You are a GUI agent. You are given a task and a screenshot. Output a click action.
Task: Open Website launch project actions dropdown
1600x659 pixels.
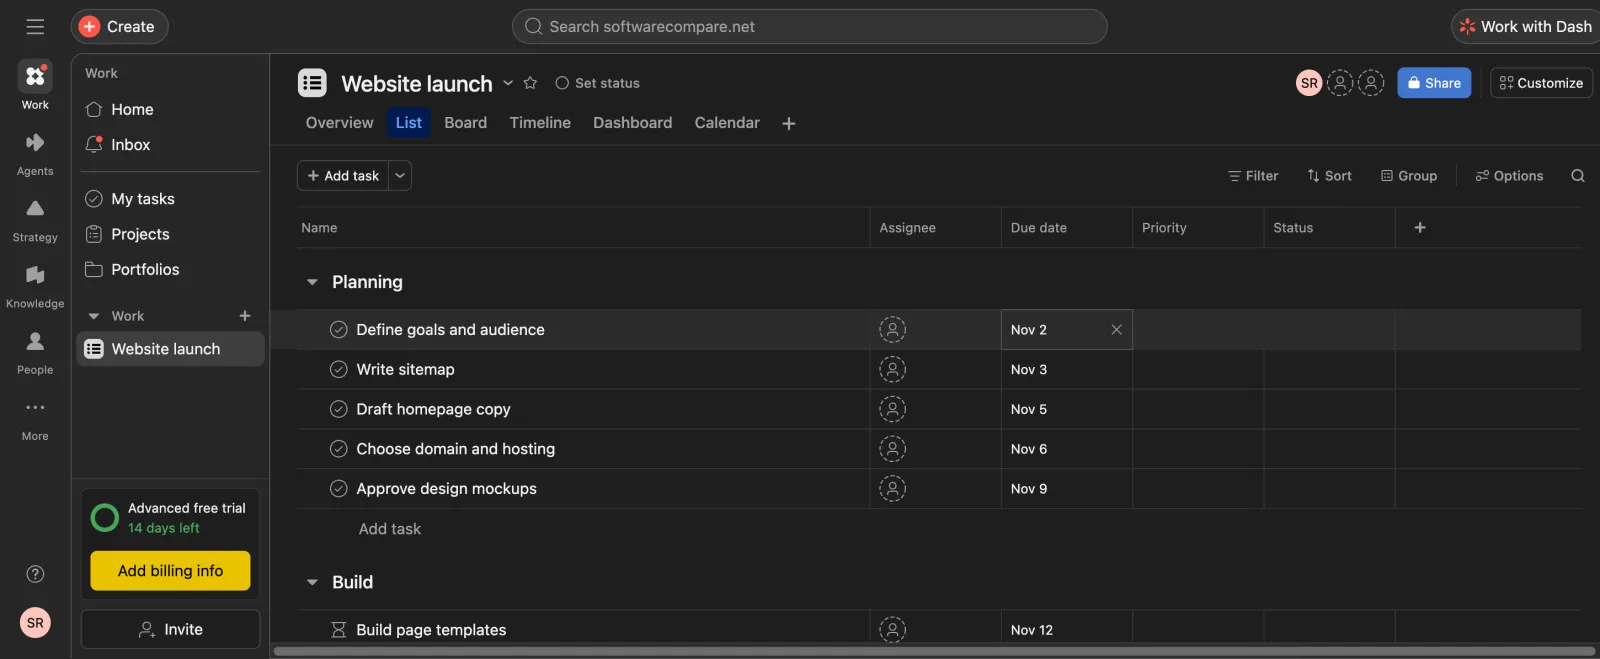point(508,83)
